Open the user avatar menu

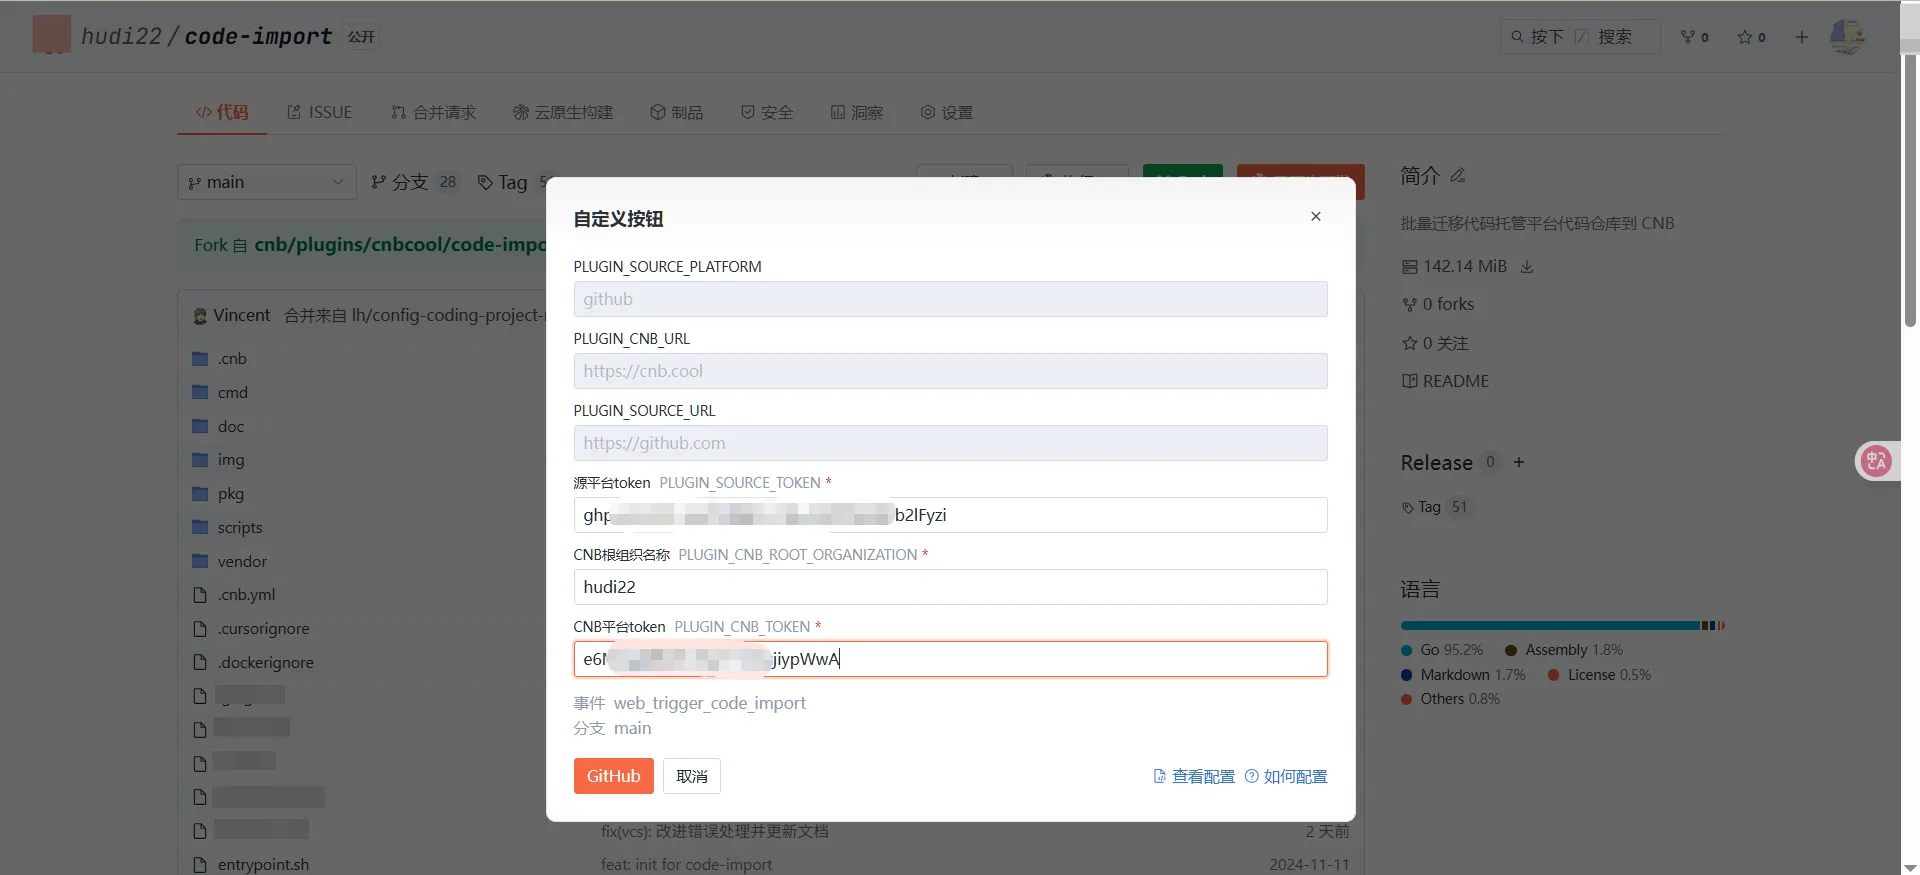tap(1847, 37)
